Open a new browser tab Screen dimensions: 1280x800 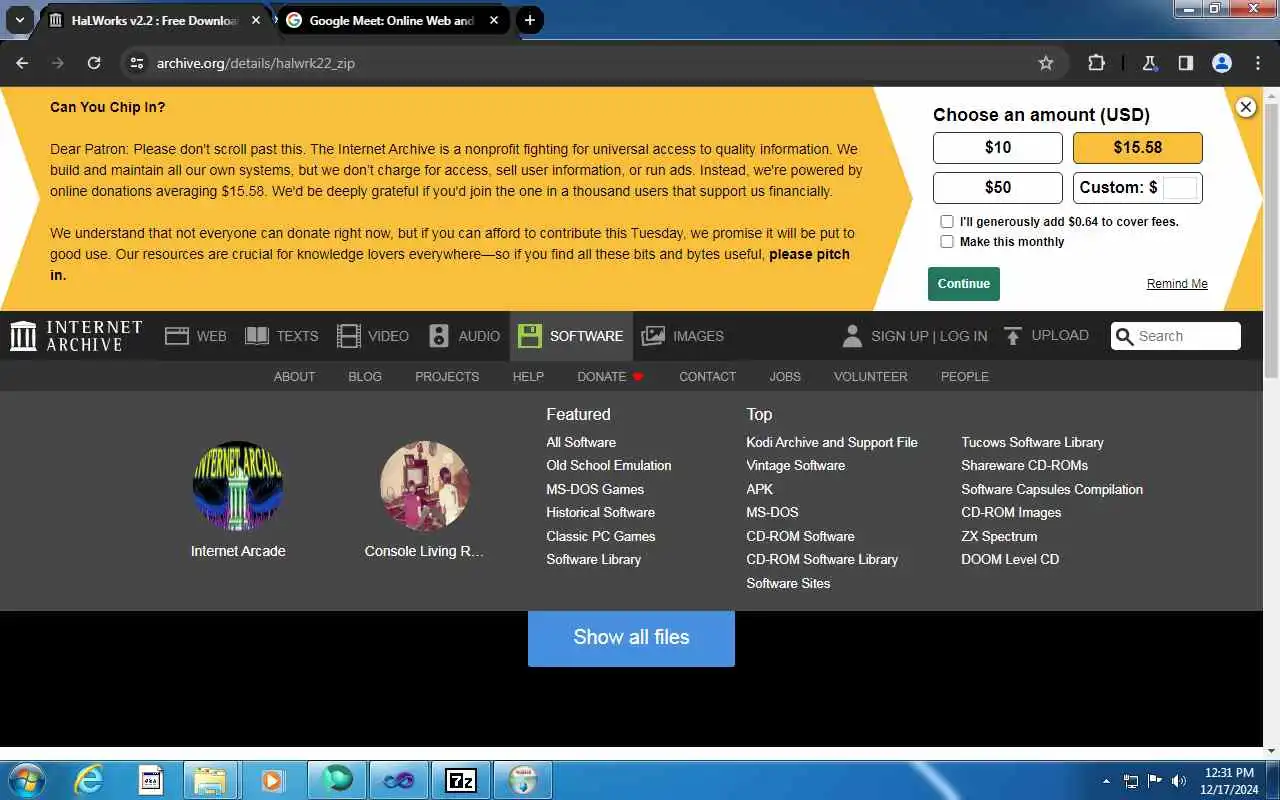pos(530,20)
